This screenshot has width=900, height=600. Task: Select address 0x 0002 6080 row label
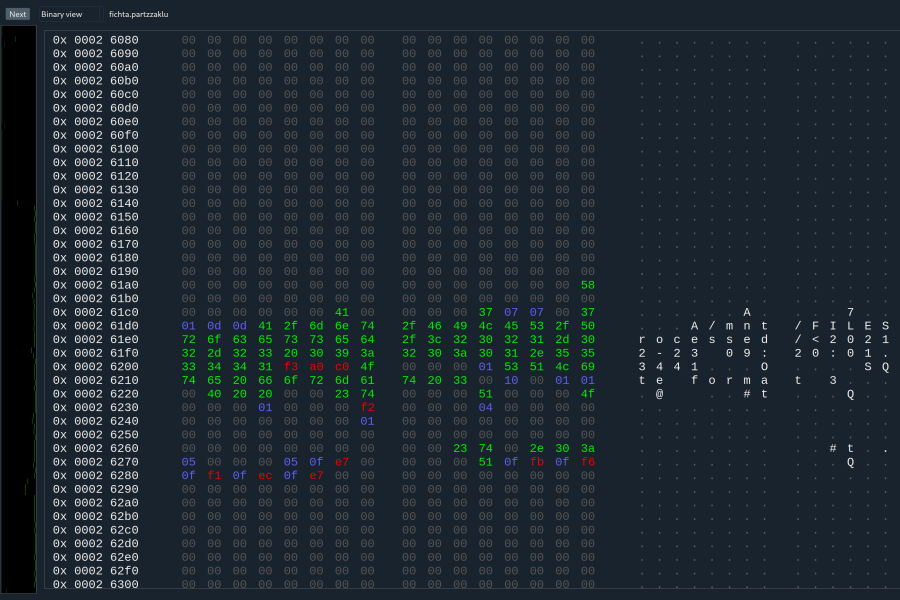(96, 40)
